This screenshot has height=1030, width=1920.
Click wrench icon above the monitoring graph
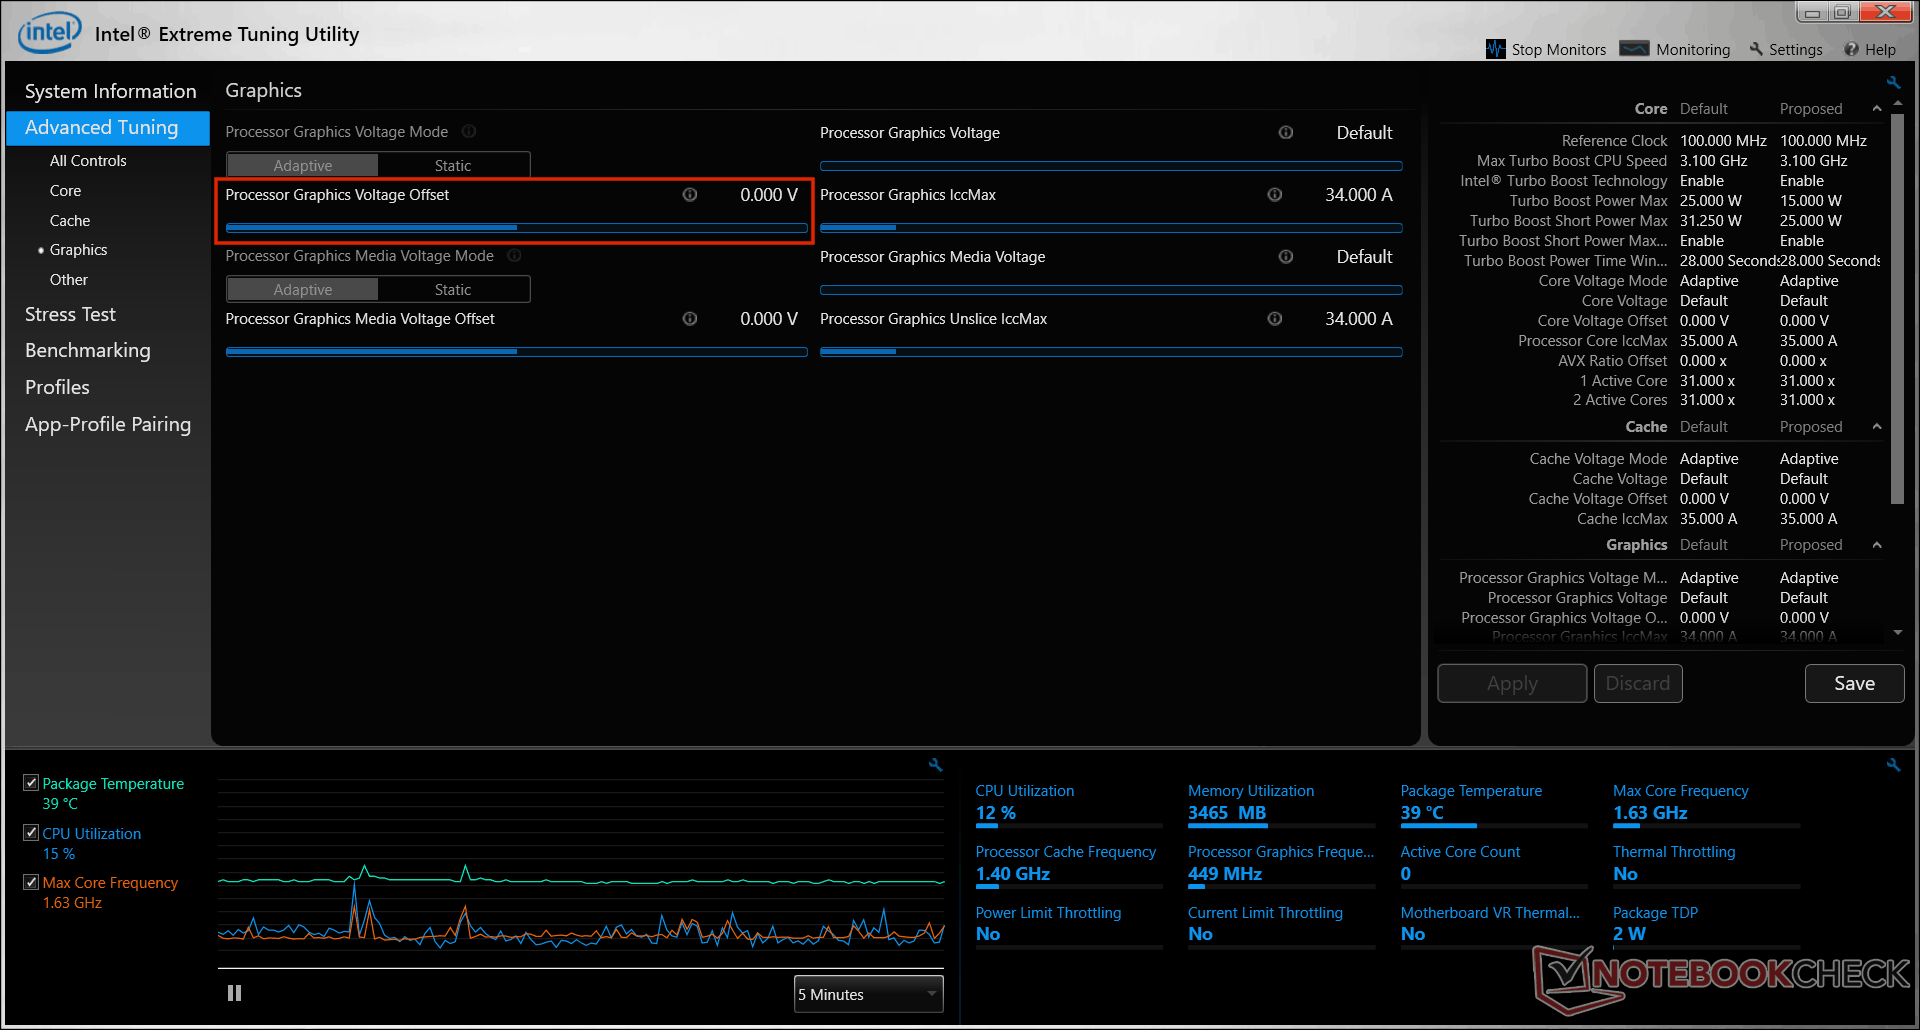click(935, 765)
